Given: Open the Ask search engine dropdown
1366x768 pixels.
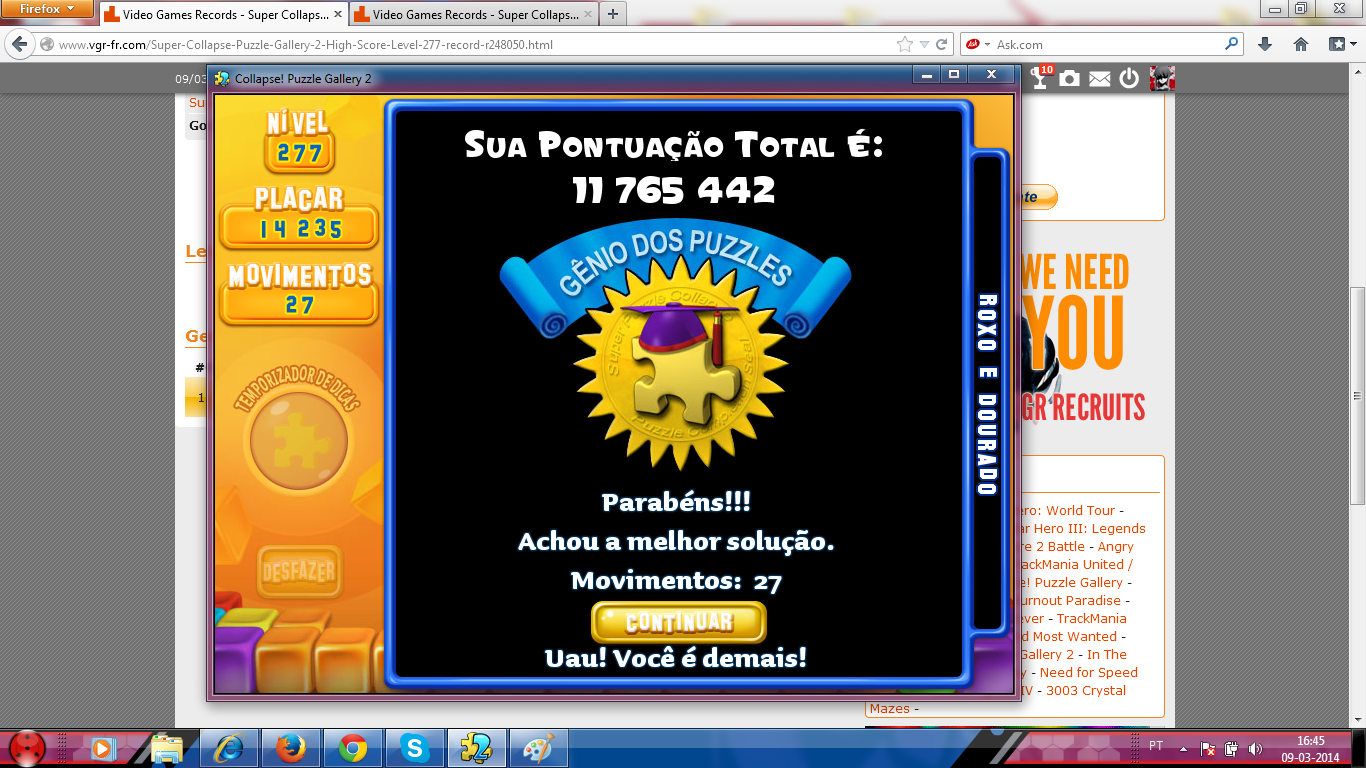Looking at the screenshot, I should pos(977,44).
